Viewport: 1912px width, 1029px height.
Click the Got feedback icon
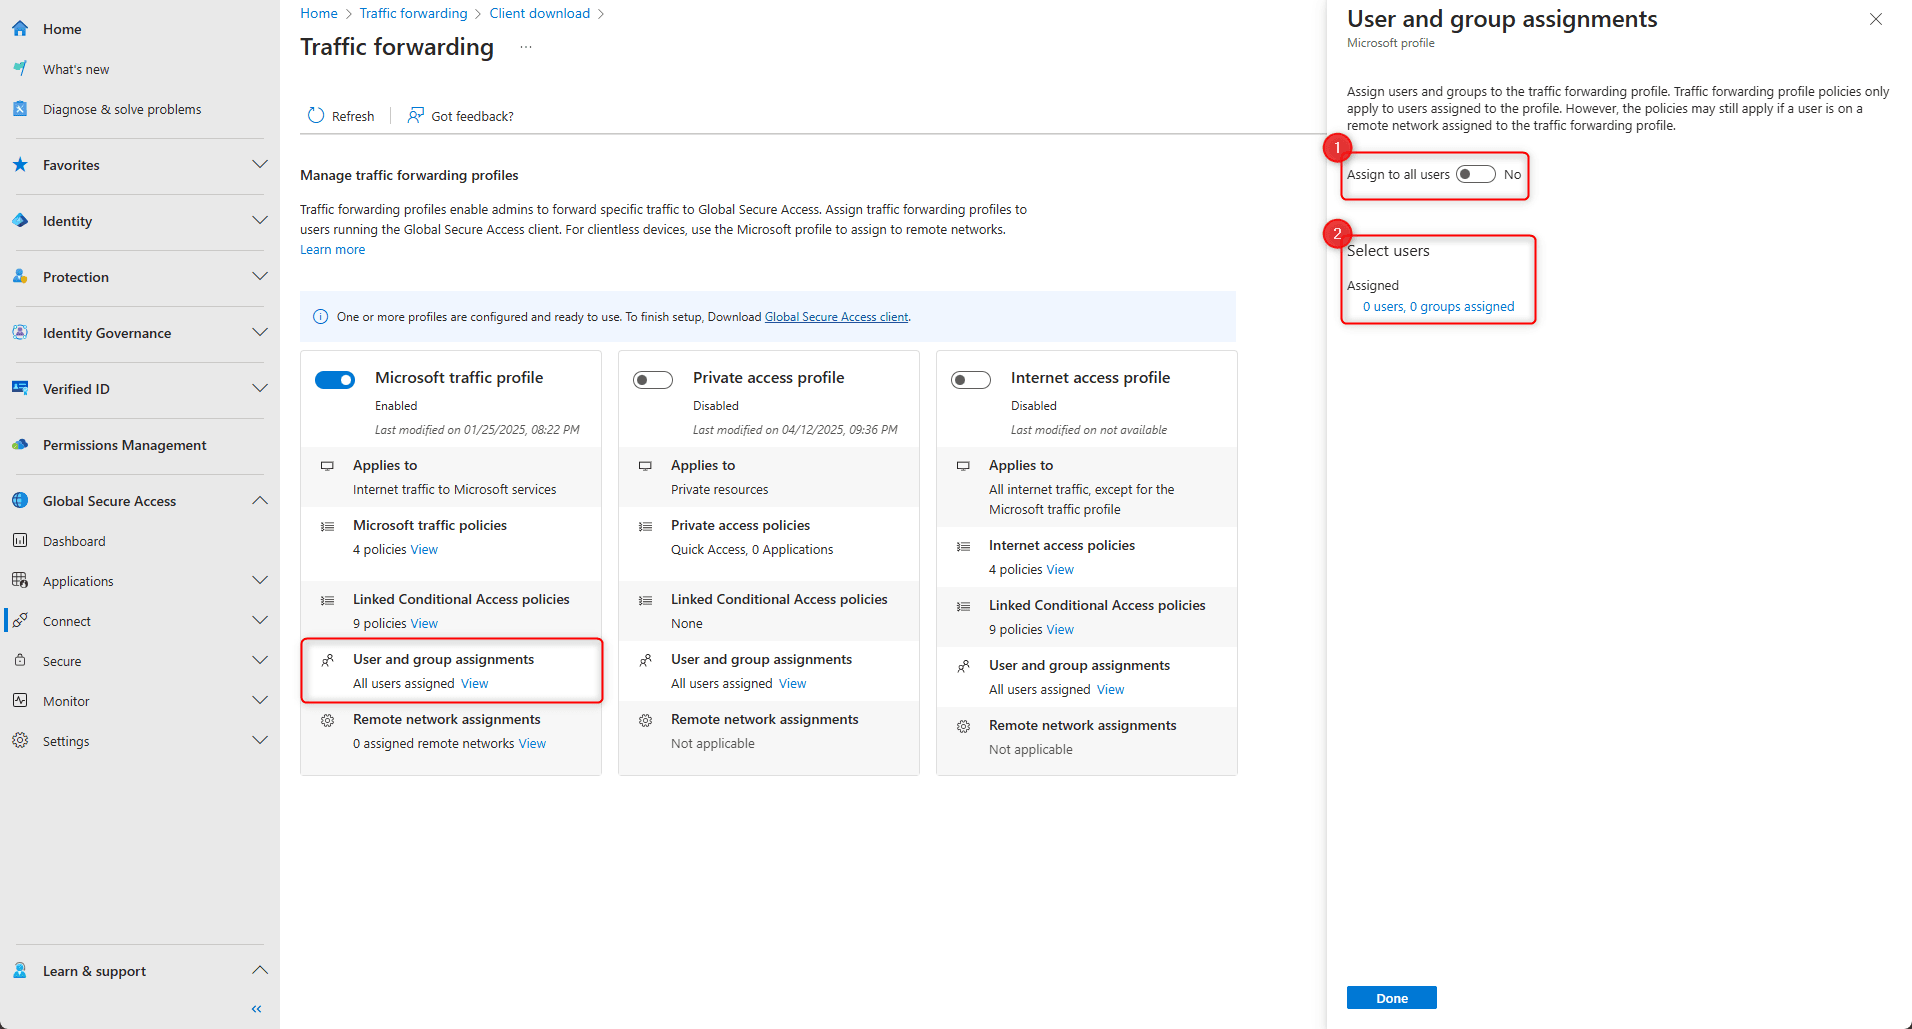coord(416,116)
